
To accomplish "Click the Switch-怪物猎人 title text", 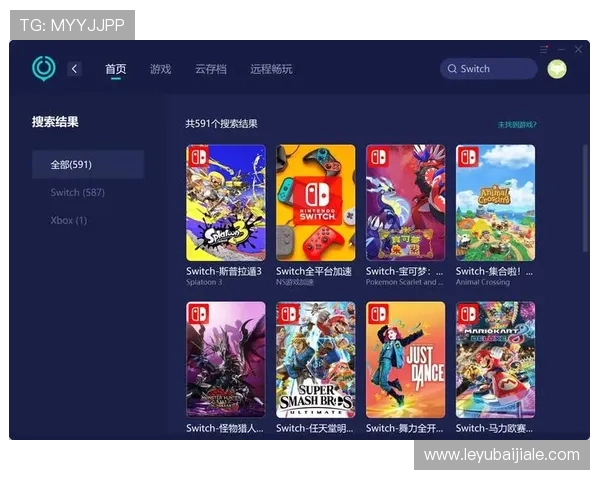I will tap(225, 428).
